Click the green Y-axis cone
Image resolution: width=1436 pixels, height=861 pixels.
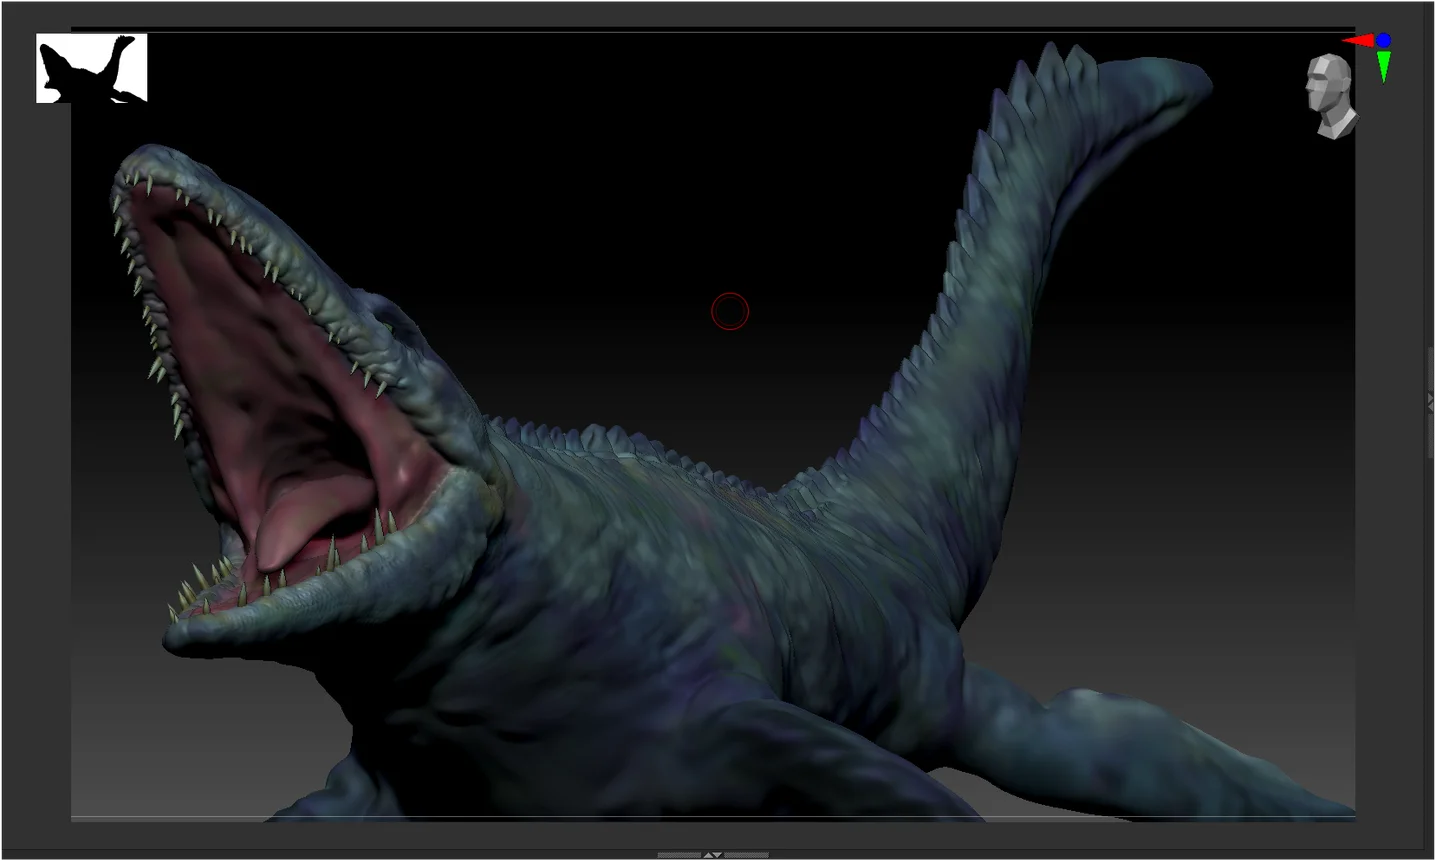[1384, 66]
